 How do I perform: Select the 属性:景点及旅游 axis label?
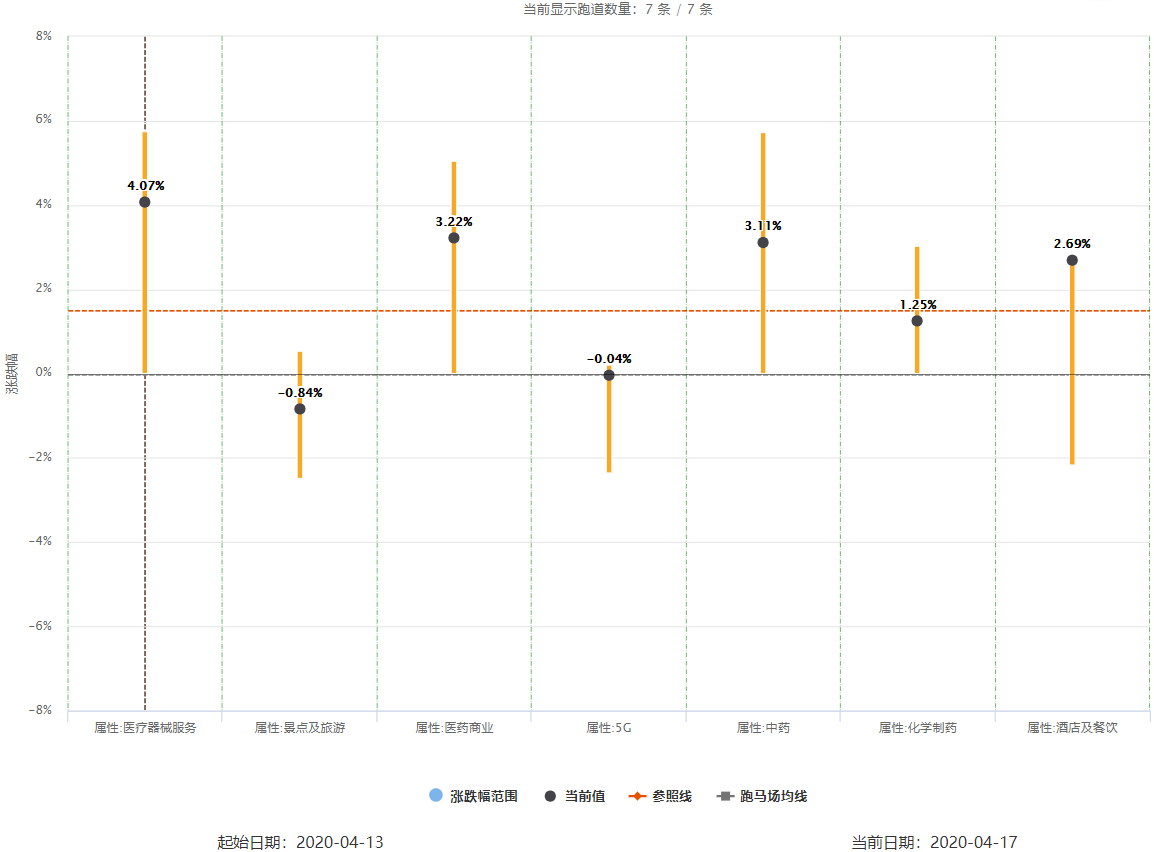(x=300, y=728)
